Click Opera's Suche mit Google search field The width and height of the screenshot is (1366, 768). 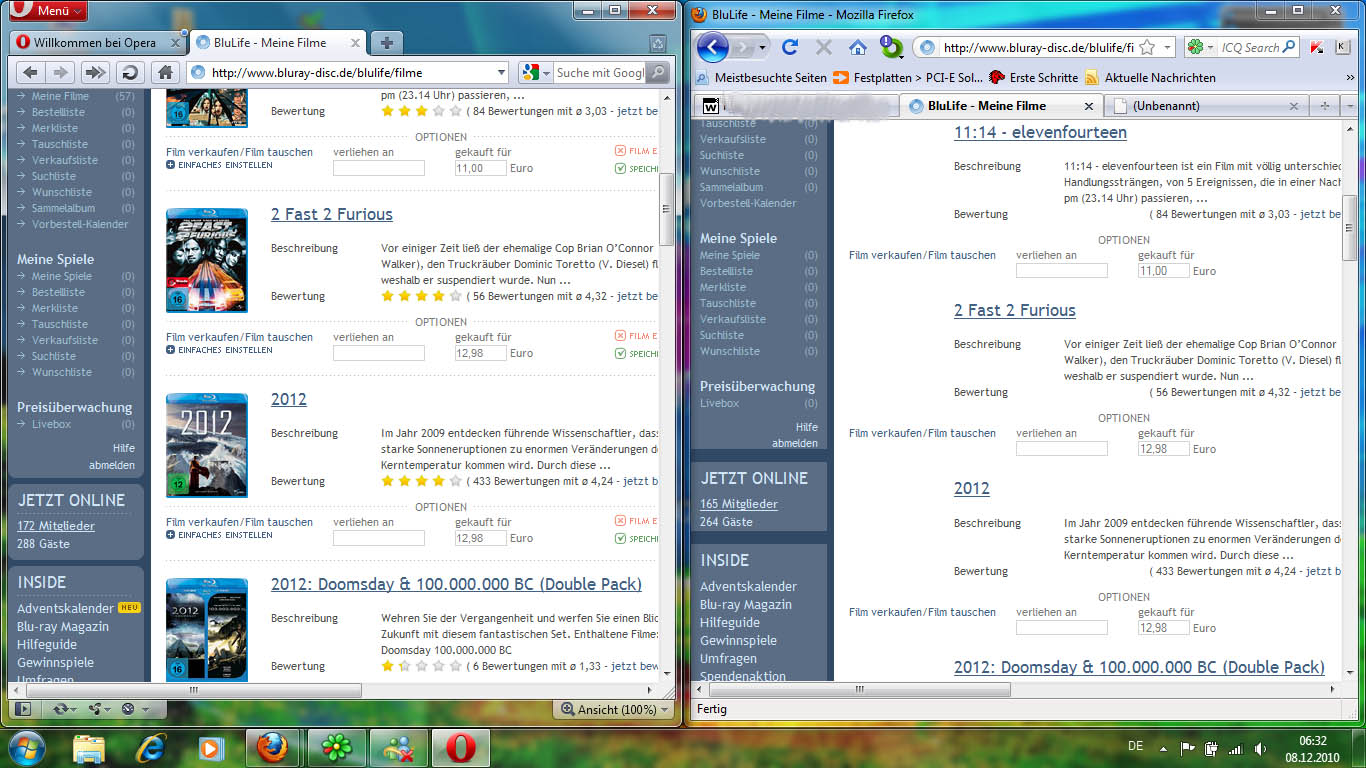coord(600,72)
